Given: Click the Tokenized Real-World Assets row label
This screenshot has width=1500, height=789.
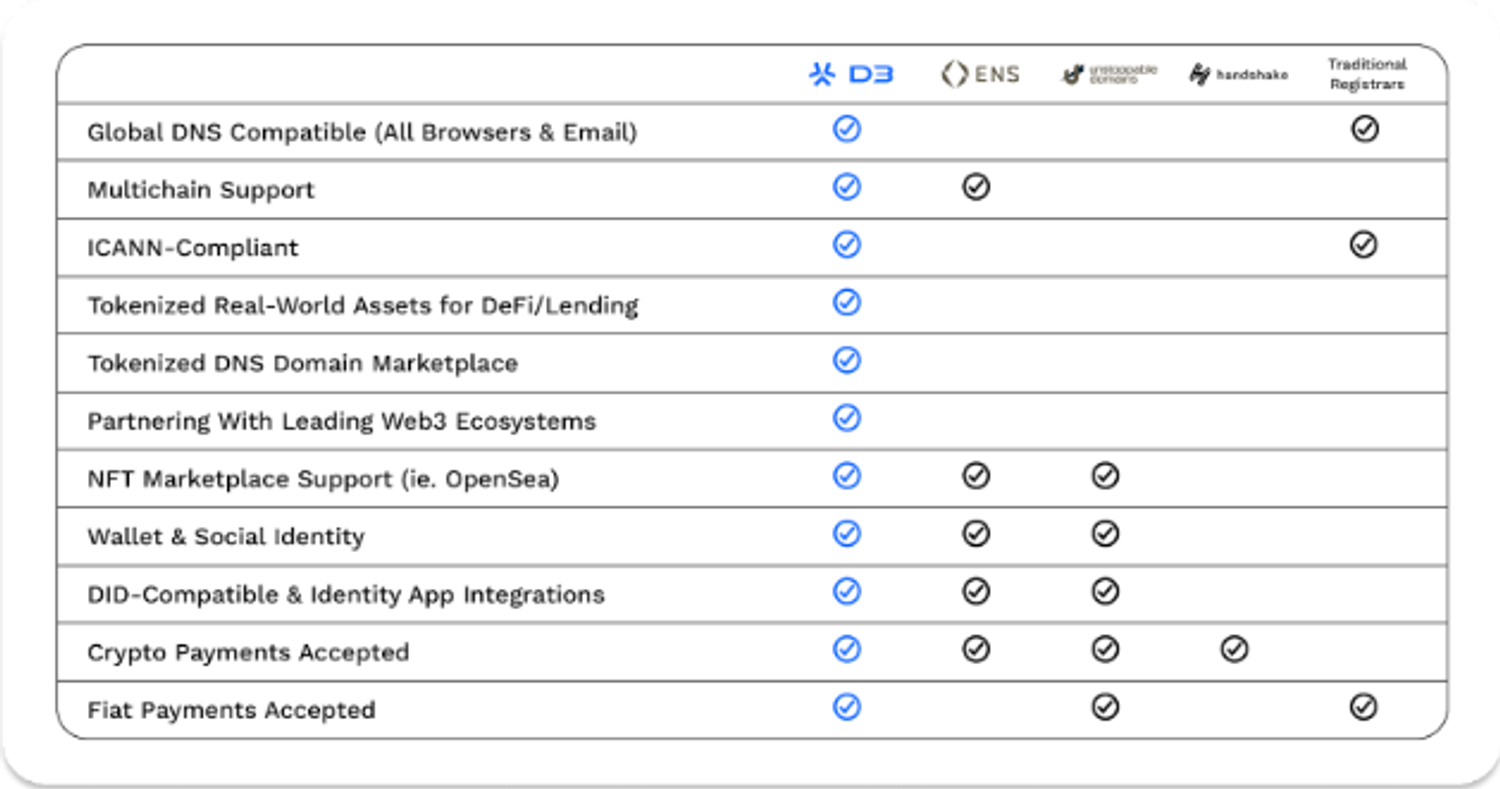Looking at the screenshot, I should 363,306.
